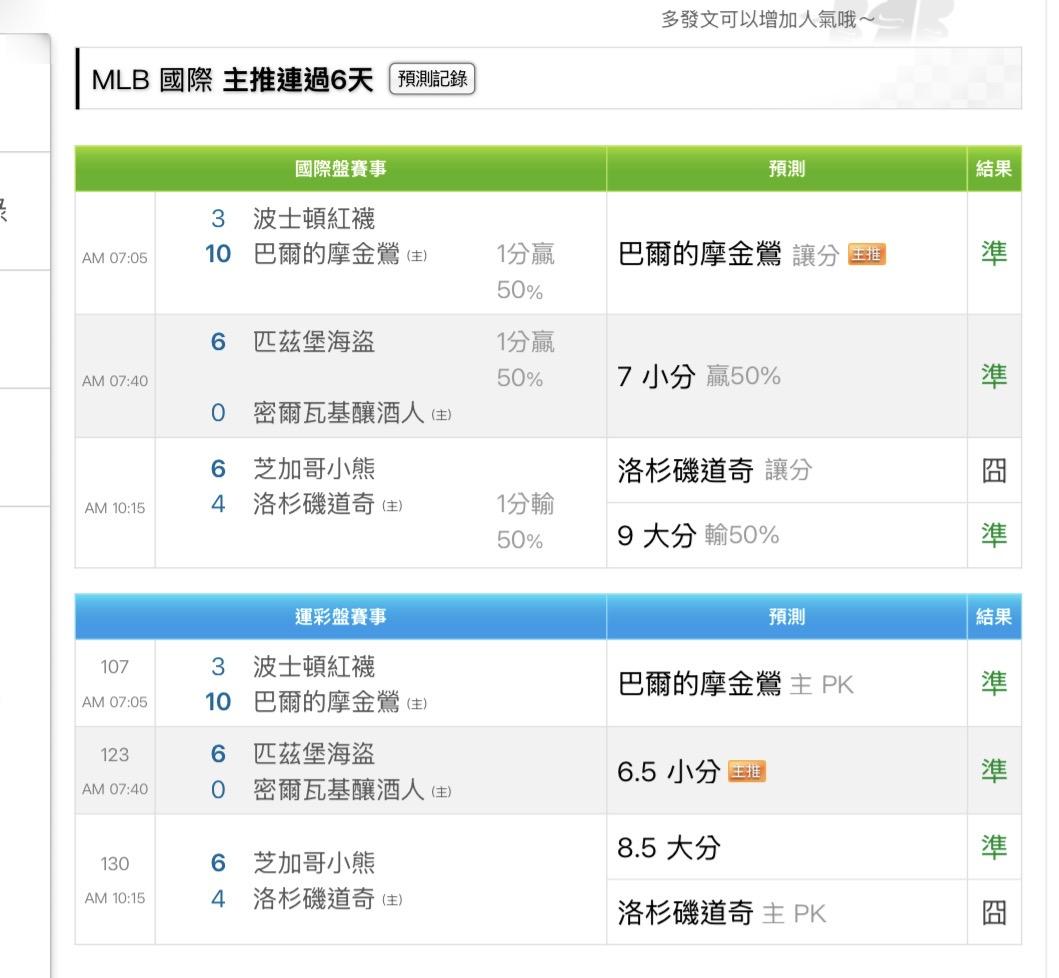Click the prediction 洛杉磯道奇 讓分
Screen dimensions: 1059x978
(715, 470)
